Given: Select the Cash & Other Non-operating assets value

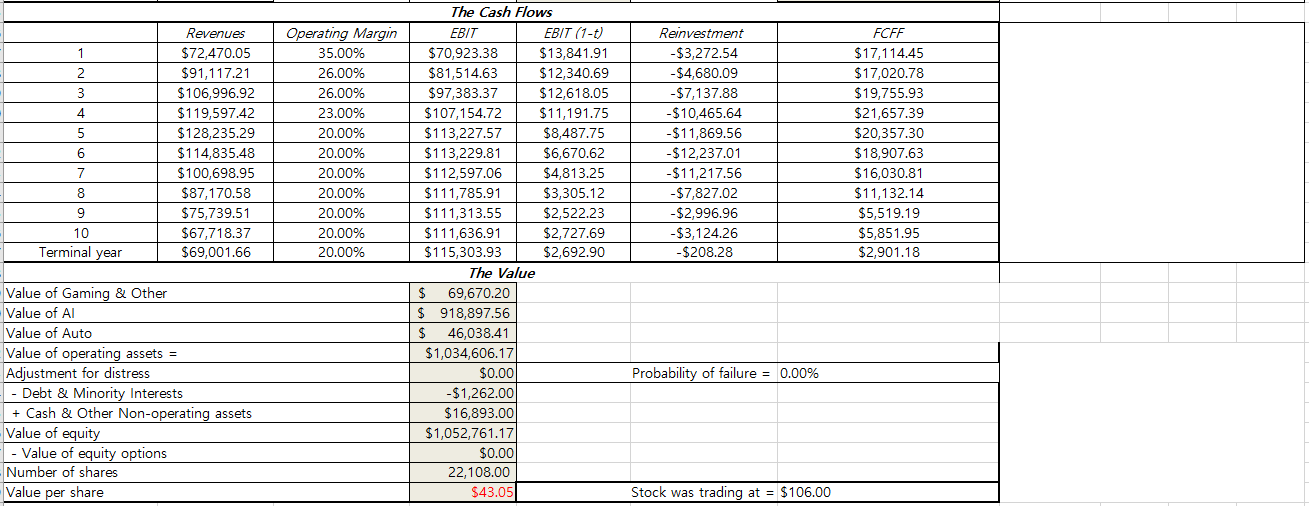Looking at the screenshot, I should click(464, 413).
